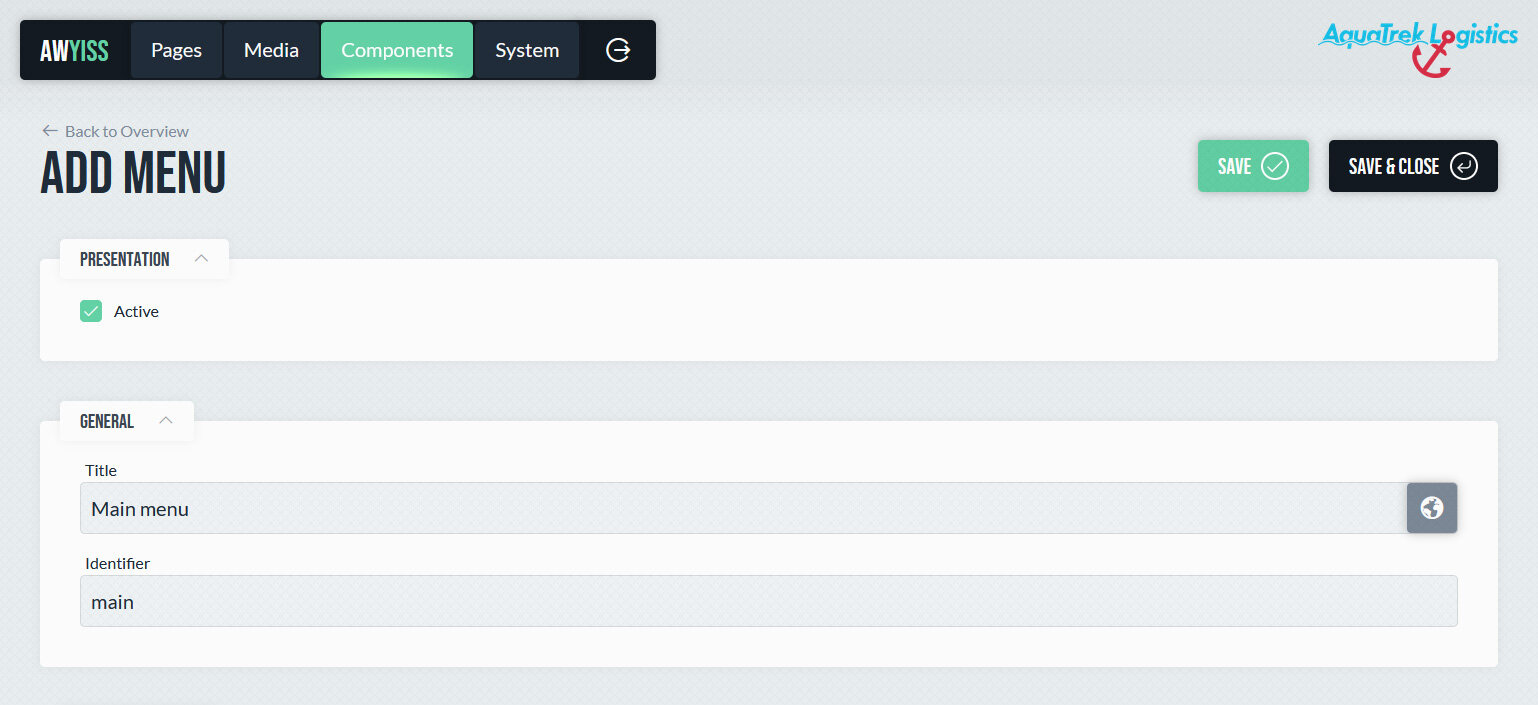Screen dimensions: 1538x705
Task: Toggle the Active checkbox
Action: tap(91, 311)
